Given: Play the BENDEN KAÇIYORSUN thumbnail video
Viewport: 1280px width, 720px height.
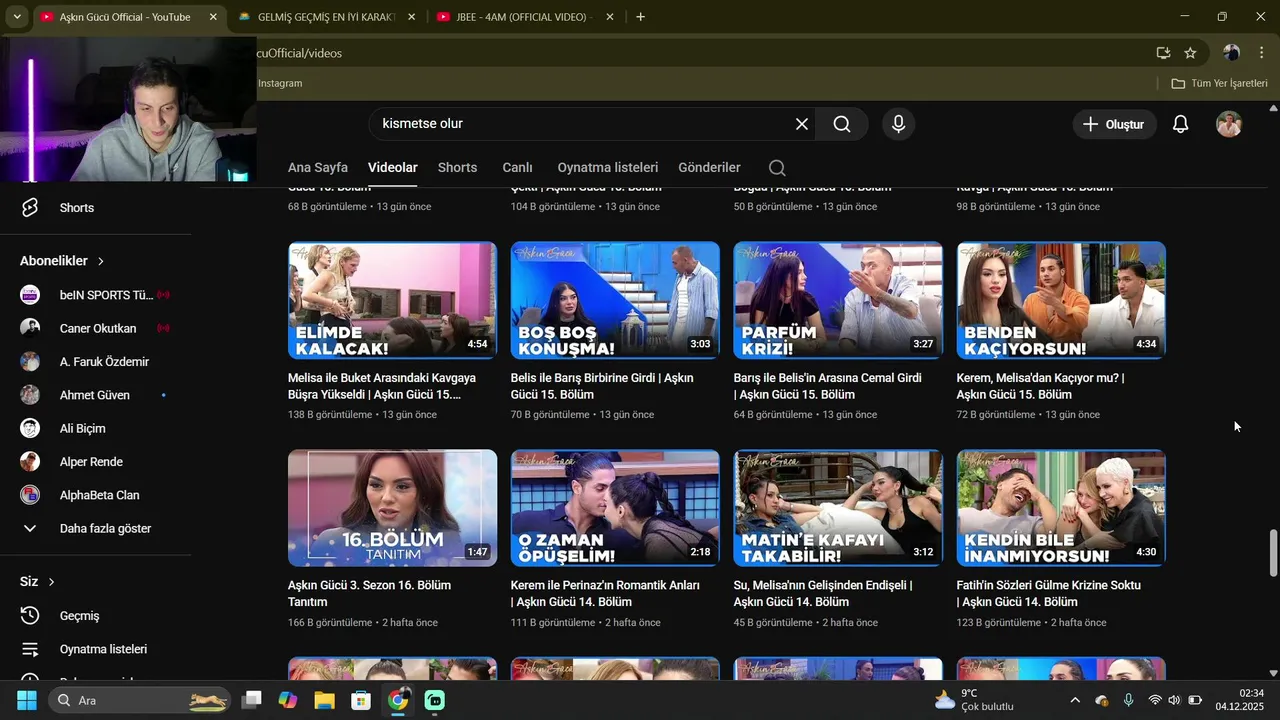Looking at the screenshot, I should pos(1061,300).
